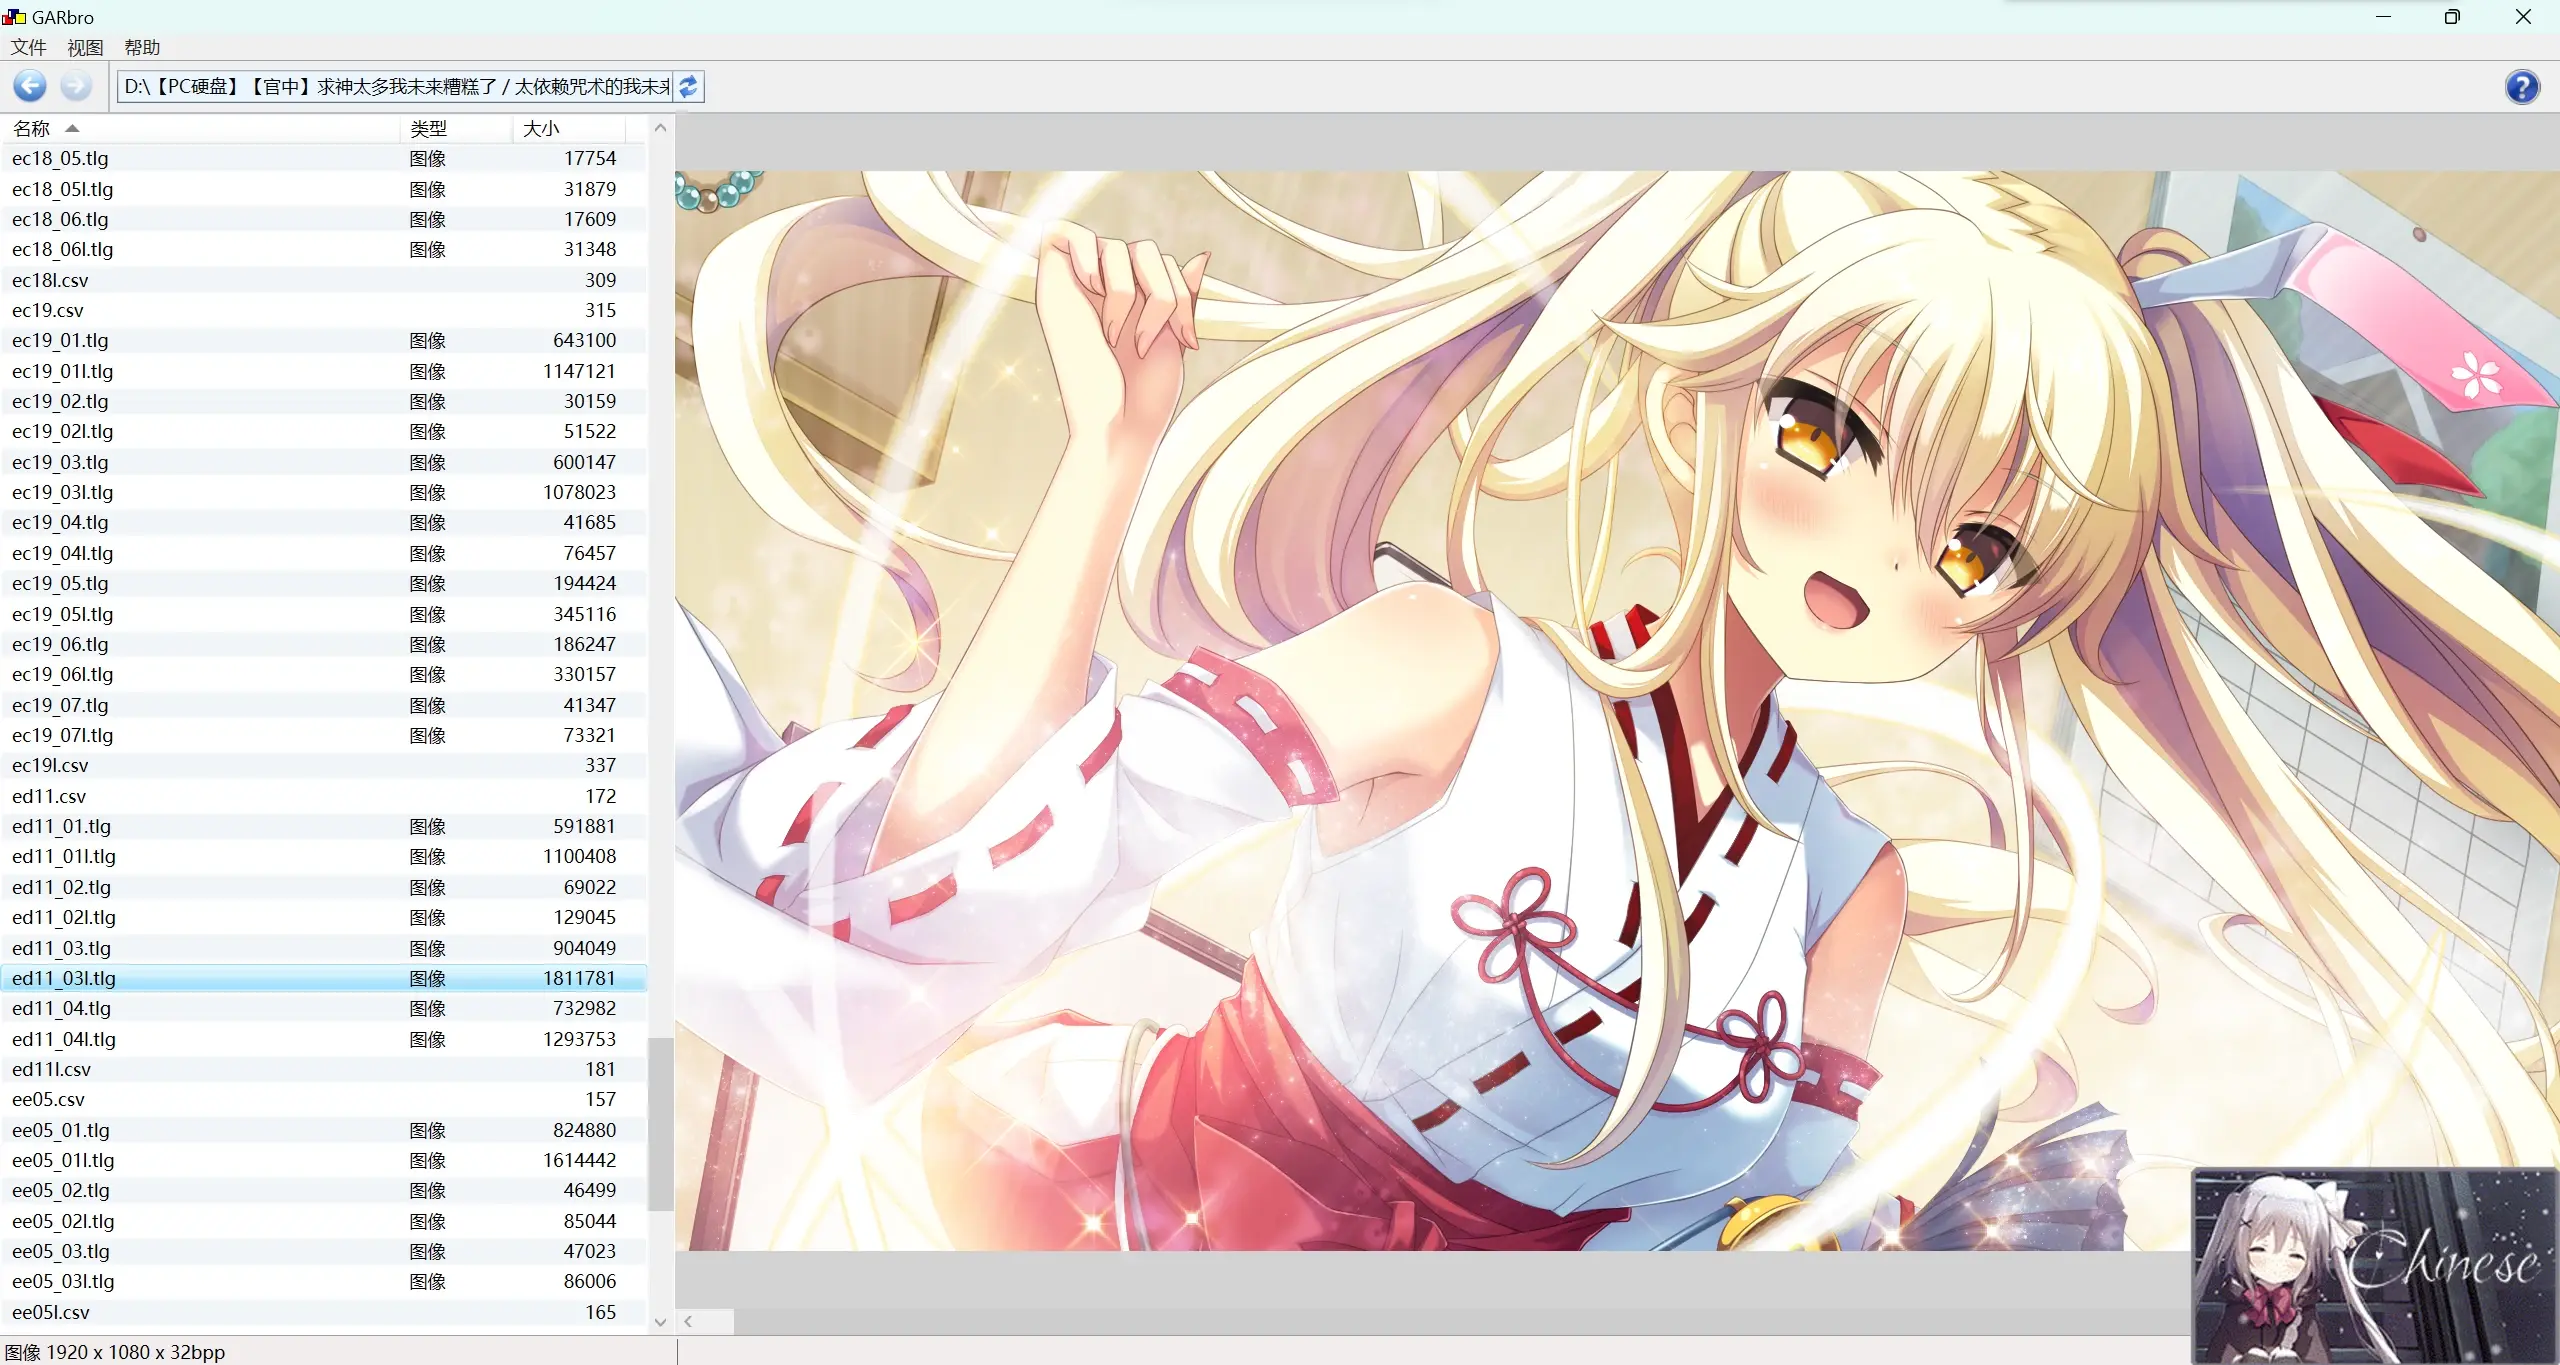Sort the file list by 类型 column

(457, 128)
